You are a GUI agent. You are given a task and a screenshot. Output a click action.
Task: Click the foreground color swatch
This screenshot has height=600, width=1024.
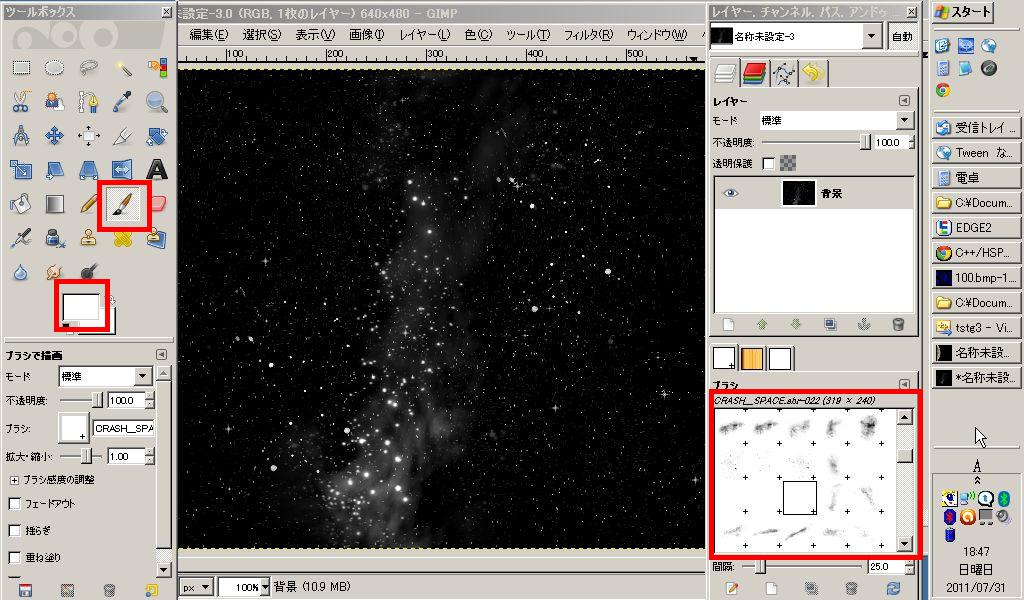click(x=81, y=306)
